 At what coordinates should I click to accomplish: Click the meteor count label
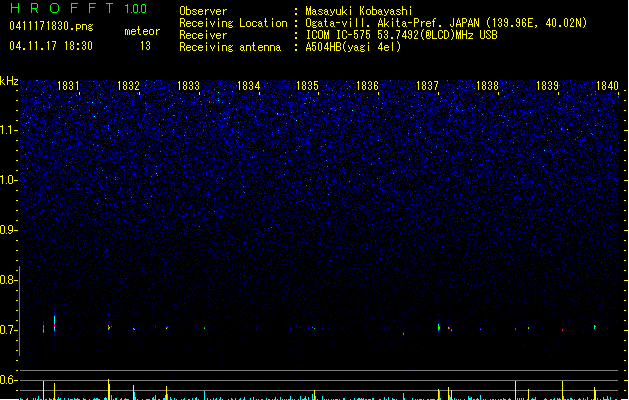(x=142, y=31)
